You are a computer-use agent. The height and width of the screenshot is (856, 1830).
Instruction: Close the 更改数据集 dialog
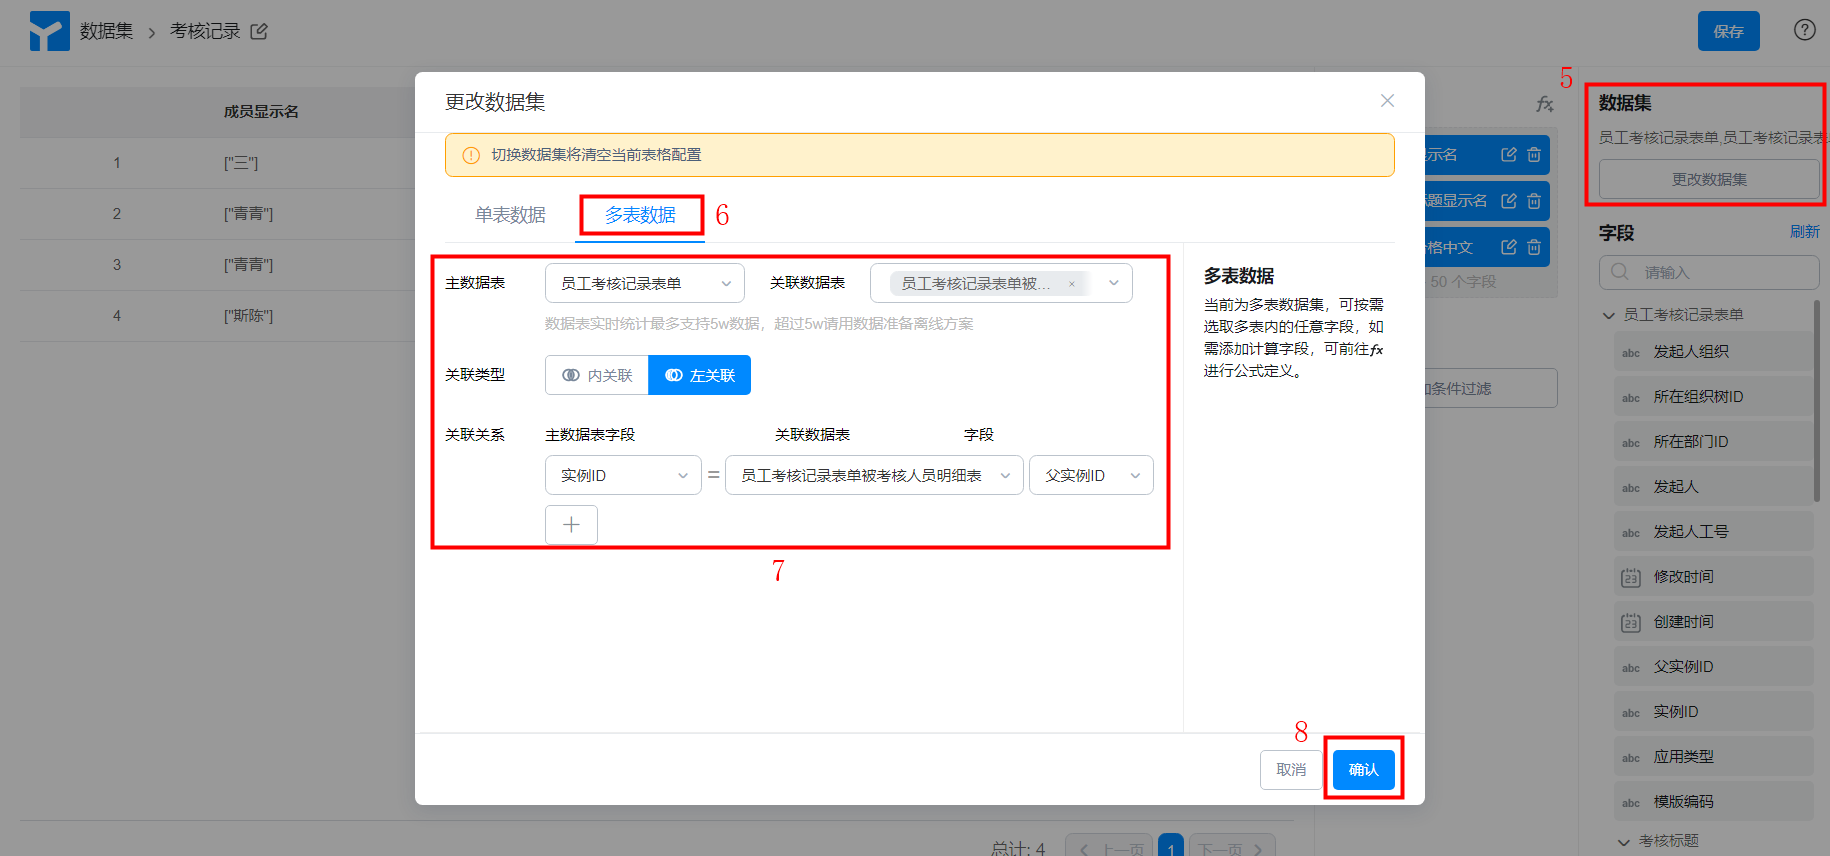[x=1387, y=101]
